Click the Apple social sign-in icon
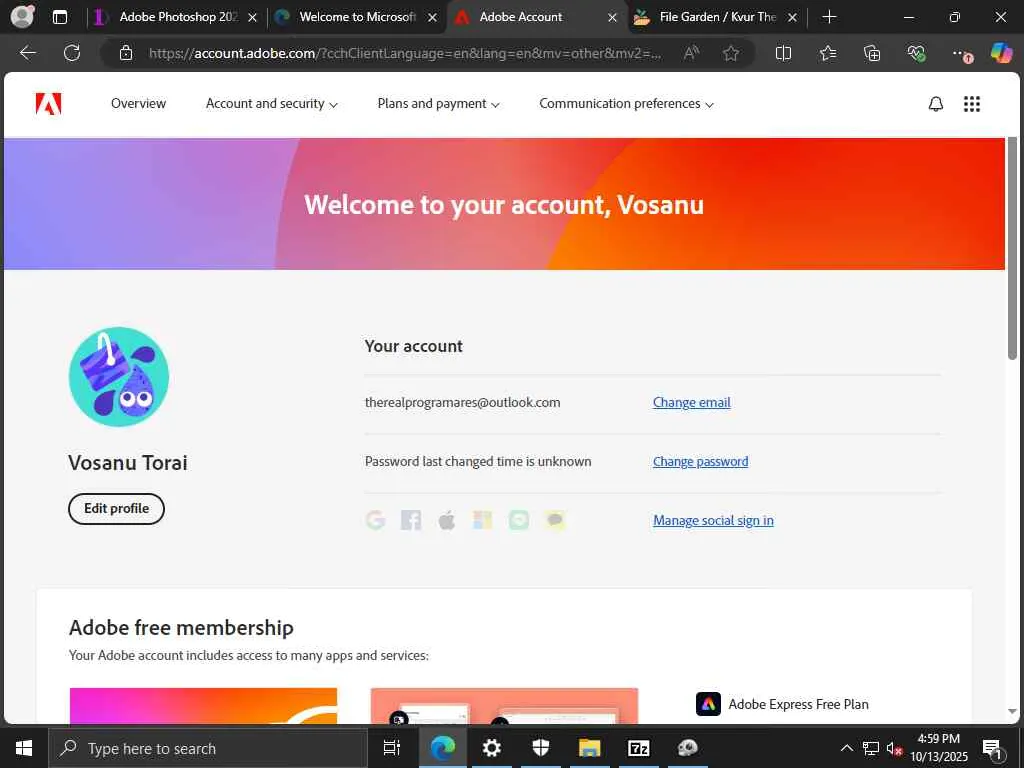The image size is (1024, 768). coord(447,520)
